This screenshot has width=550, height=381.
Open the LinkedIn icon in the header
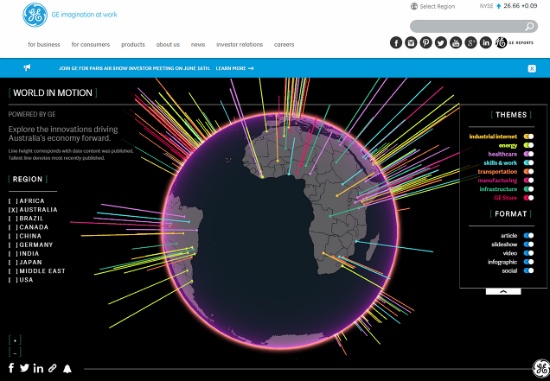click(485, 42)
